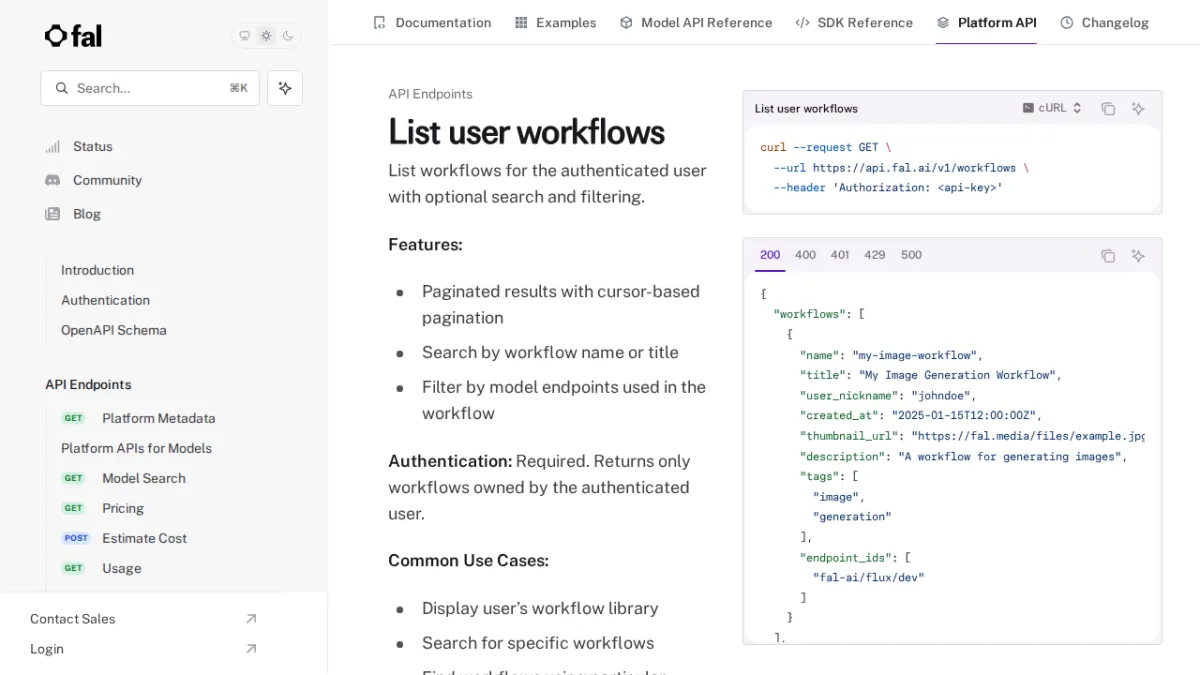Viewport: 1200px width, 675px height.
Task: Copy the response example code
Action: point(1108,256)
